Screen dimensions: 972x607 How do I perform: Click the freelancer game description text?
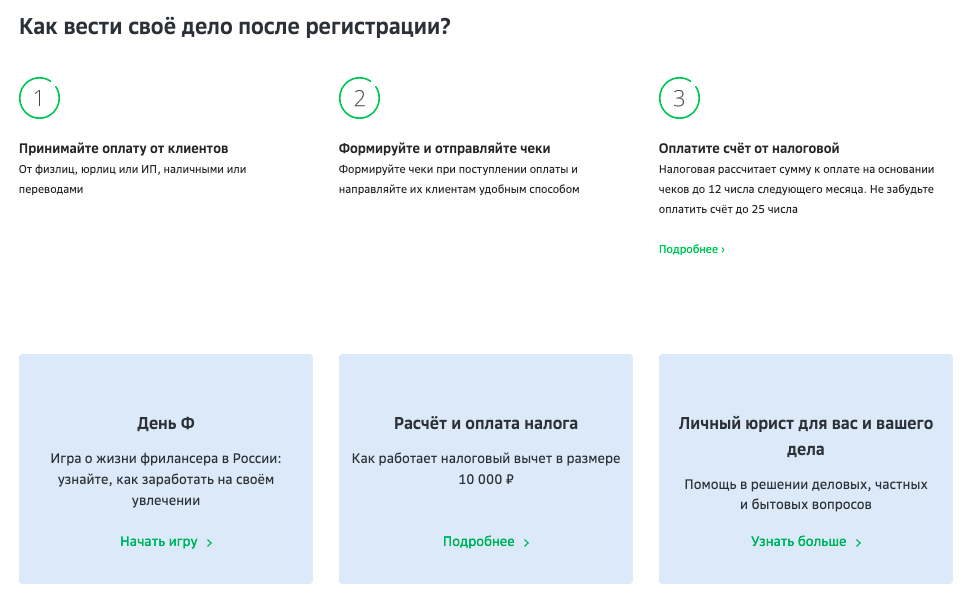[x=166, y=480]
